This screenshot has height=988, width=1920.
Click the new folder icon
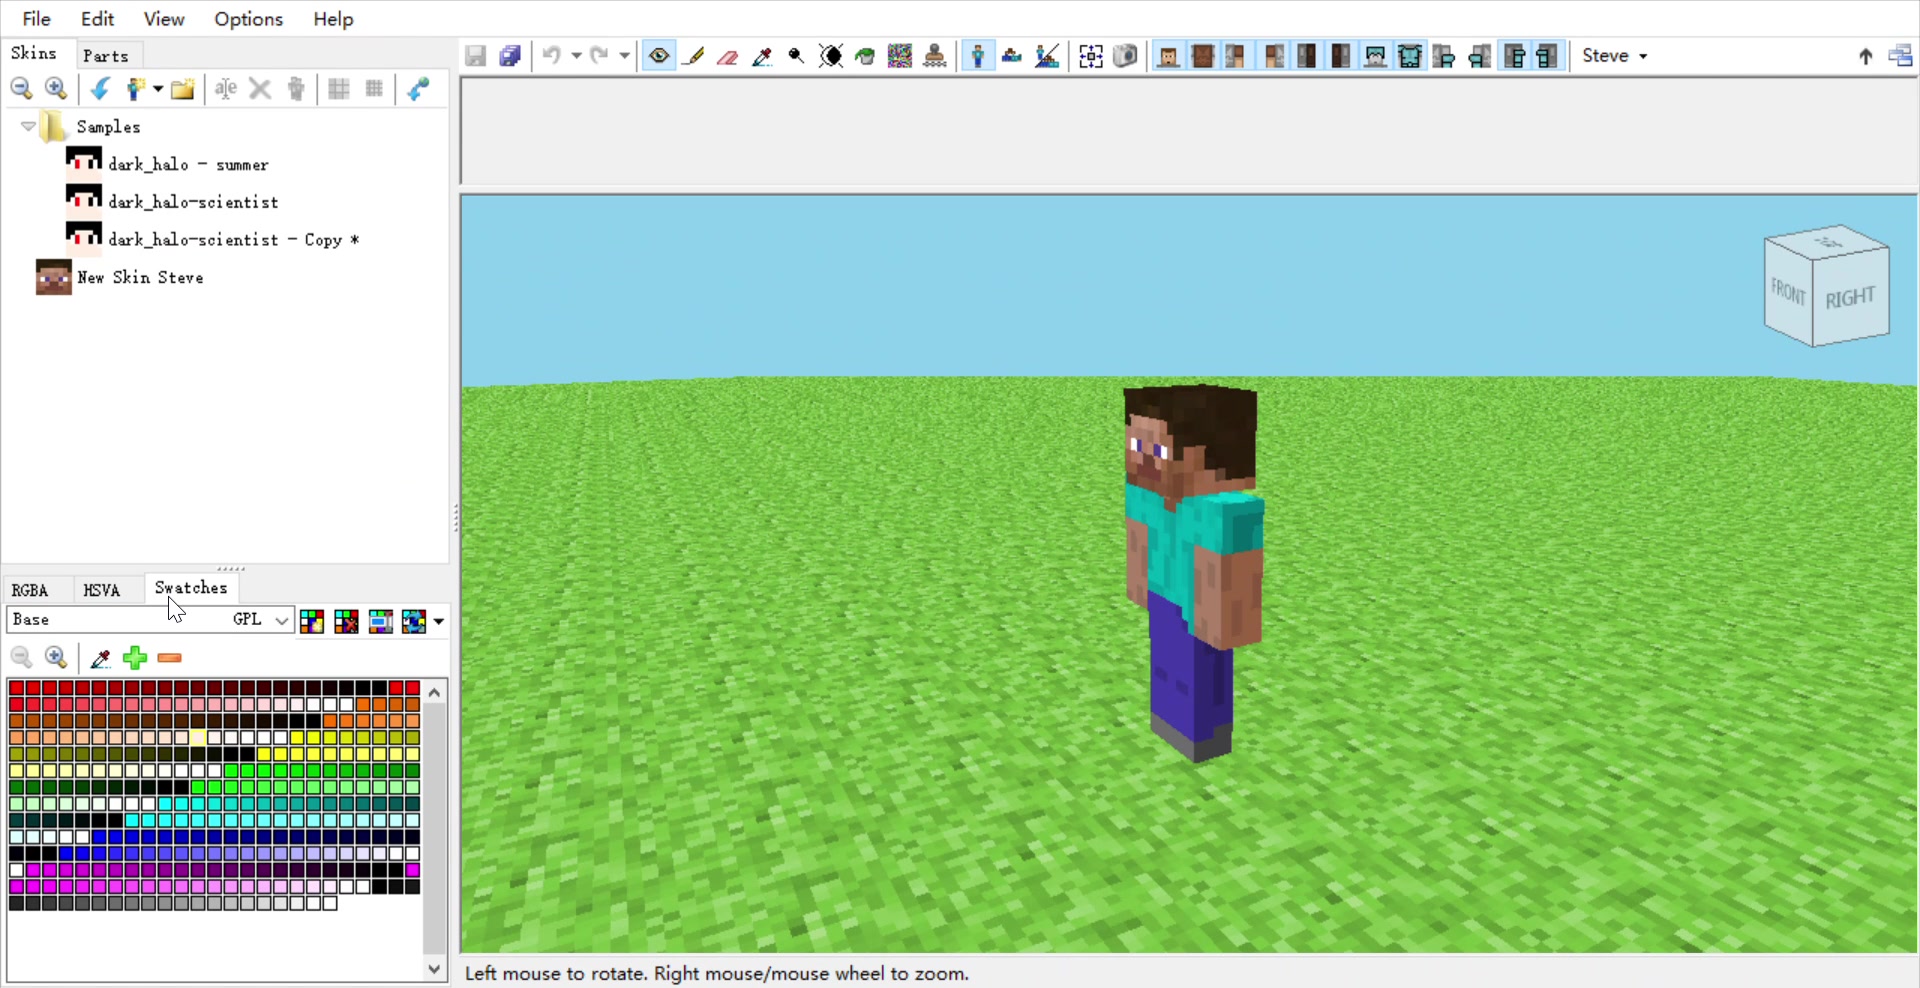pyautogui.click(x=182, y=89)
